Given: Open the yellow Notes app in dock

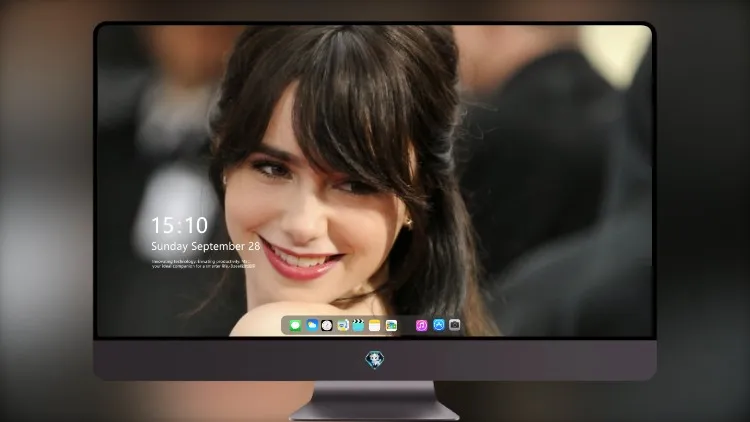Looking at the screenshot, I should click(375, 326).
